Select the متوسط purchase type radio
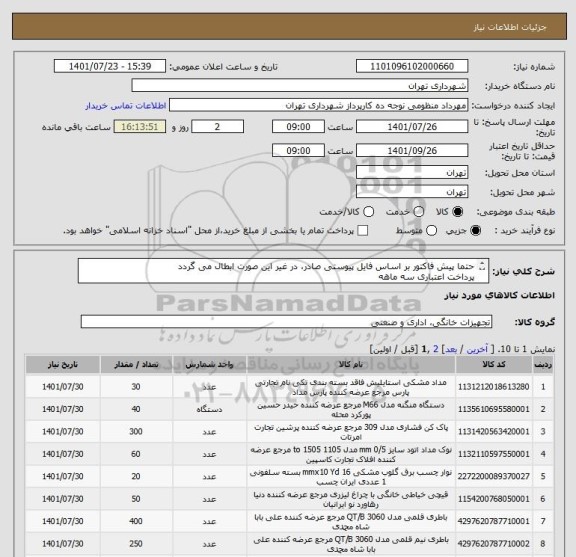576x557 pixels. pyautogui.click(x=431, y=231)
